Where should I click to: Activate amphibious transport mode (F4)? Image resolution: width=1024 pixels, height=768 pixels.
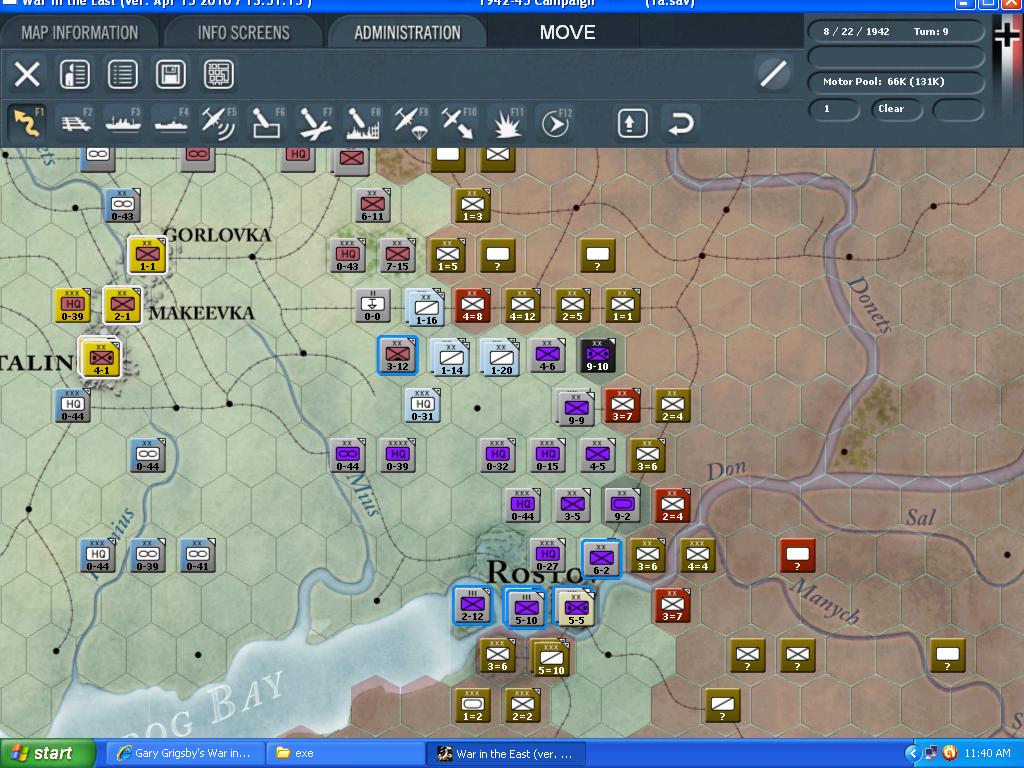pyautogui.click(x=170, y=122)
